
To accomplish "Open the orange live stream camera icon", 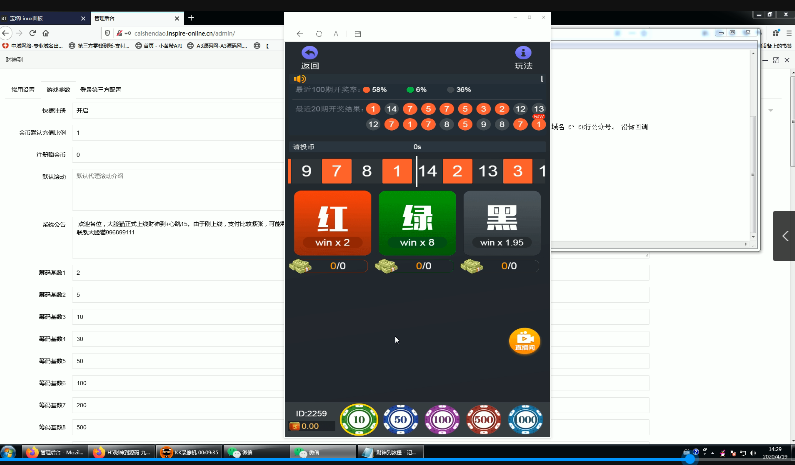I will tap(524, 340).
